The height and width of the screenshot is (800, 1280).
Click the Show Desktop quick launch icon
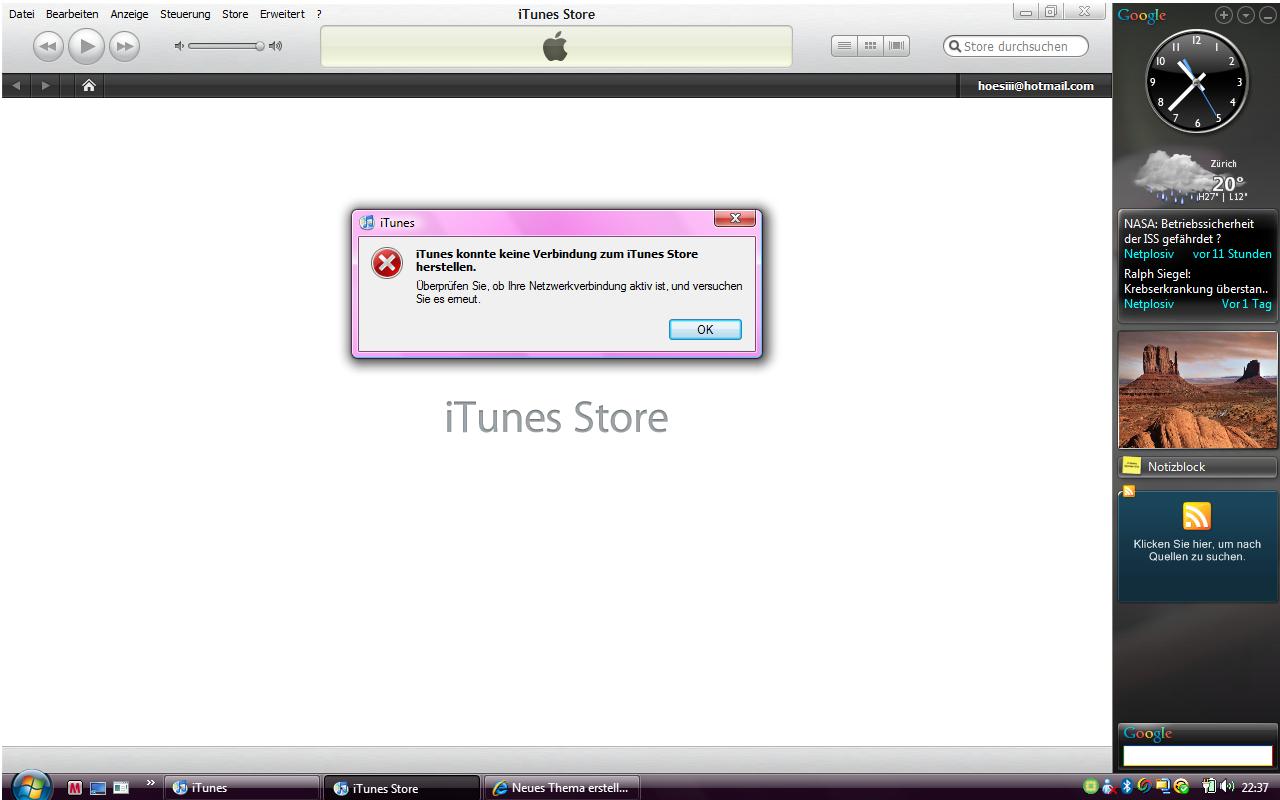pos(98,788)
